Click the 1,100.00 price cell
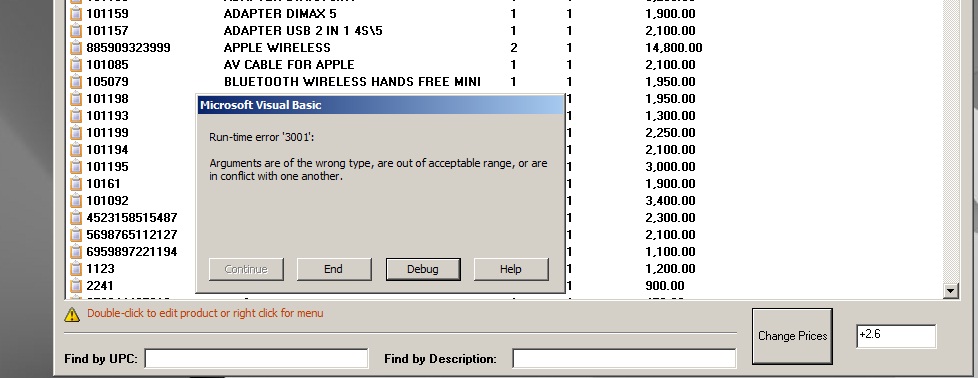978x378 pixels. tap(671, 251)
